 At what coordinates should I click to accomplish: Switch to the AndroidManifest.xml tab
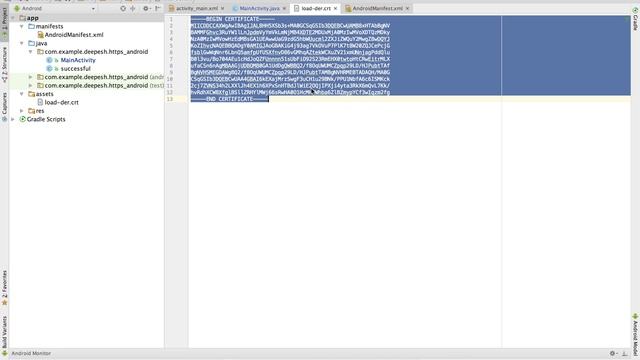[378, 8]
